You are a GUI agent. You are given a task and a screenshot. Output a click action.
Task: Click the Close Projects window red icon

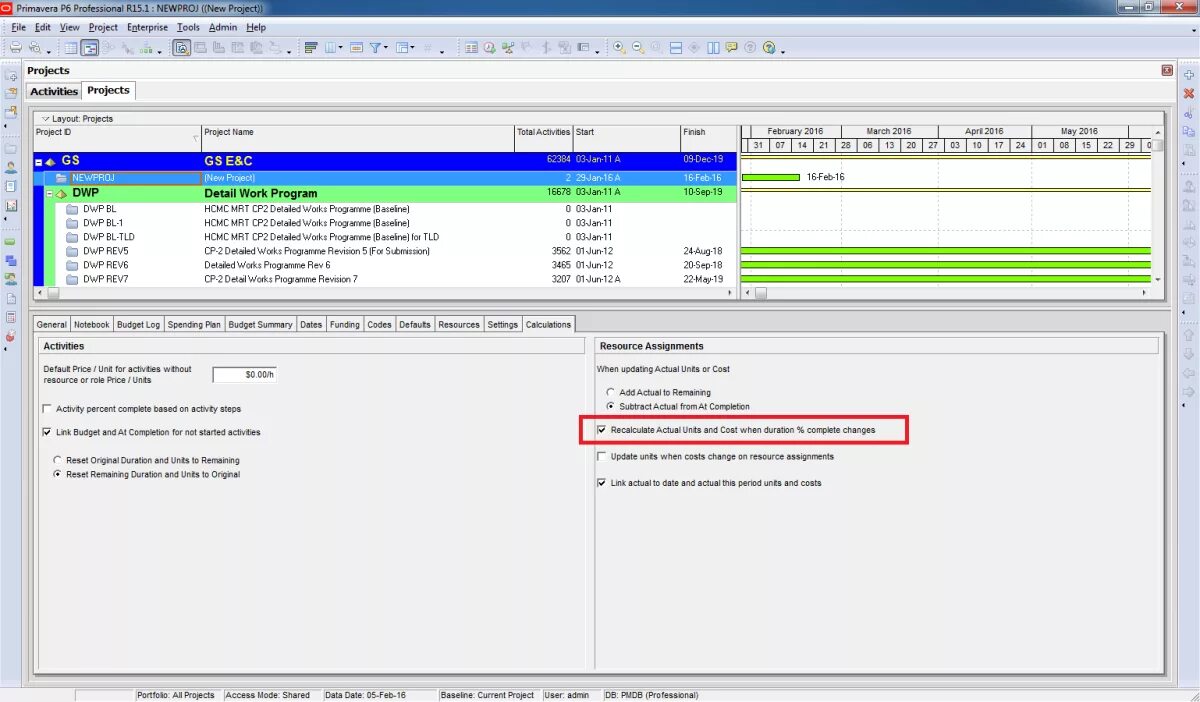coord(1167,71)
